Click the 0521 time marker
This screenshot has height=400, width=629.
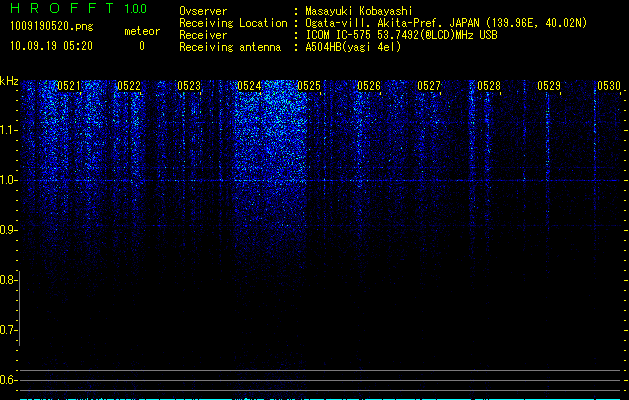click(x=69, y=86)
